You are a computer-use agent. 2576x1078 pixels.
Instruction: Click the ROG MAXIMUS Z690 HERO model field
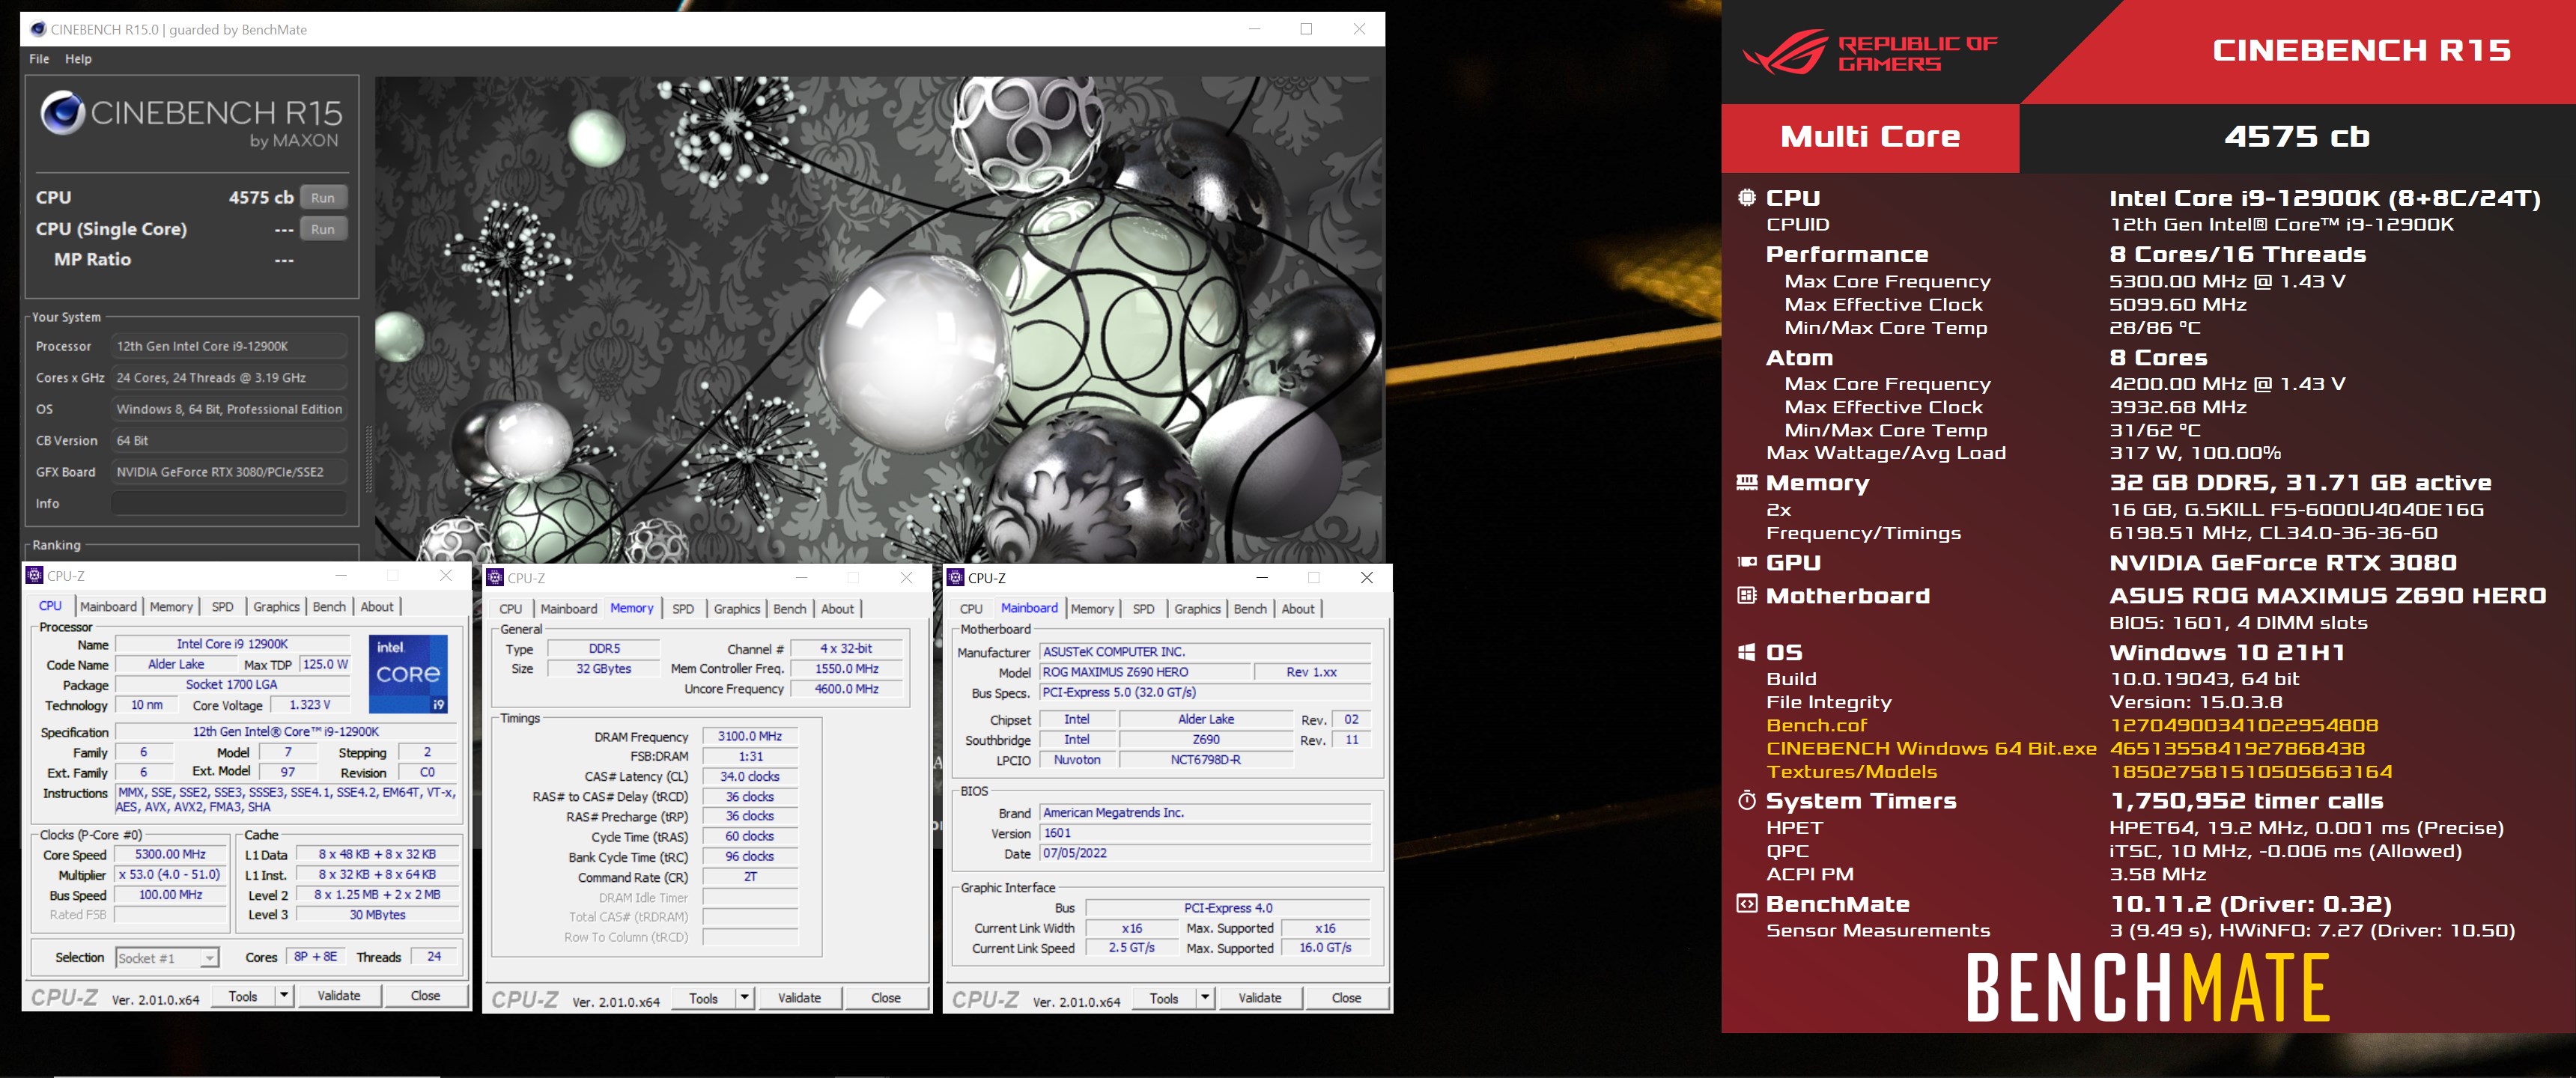pyautogui.click(x=1145, y=672)
